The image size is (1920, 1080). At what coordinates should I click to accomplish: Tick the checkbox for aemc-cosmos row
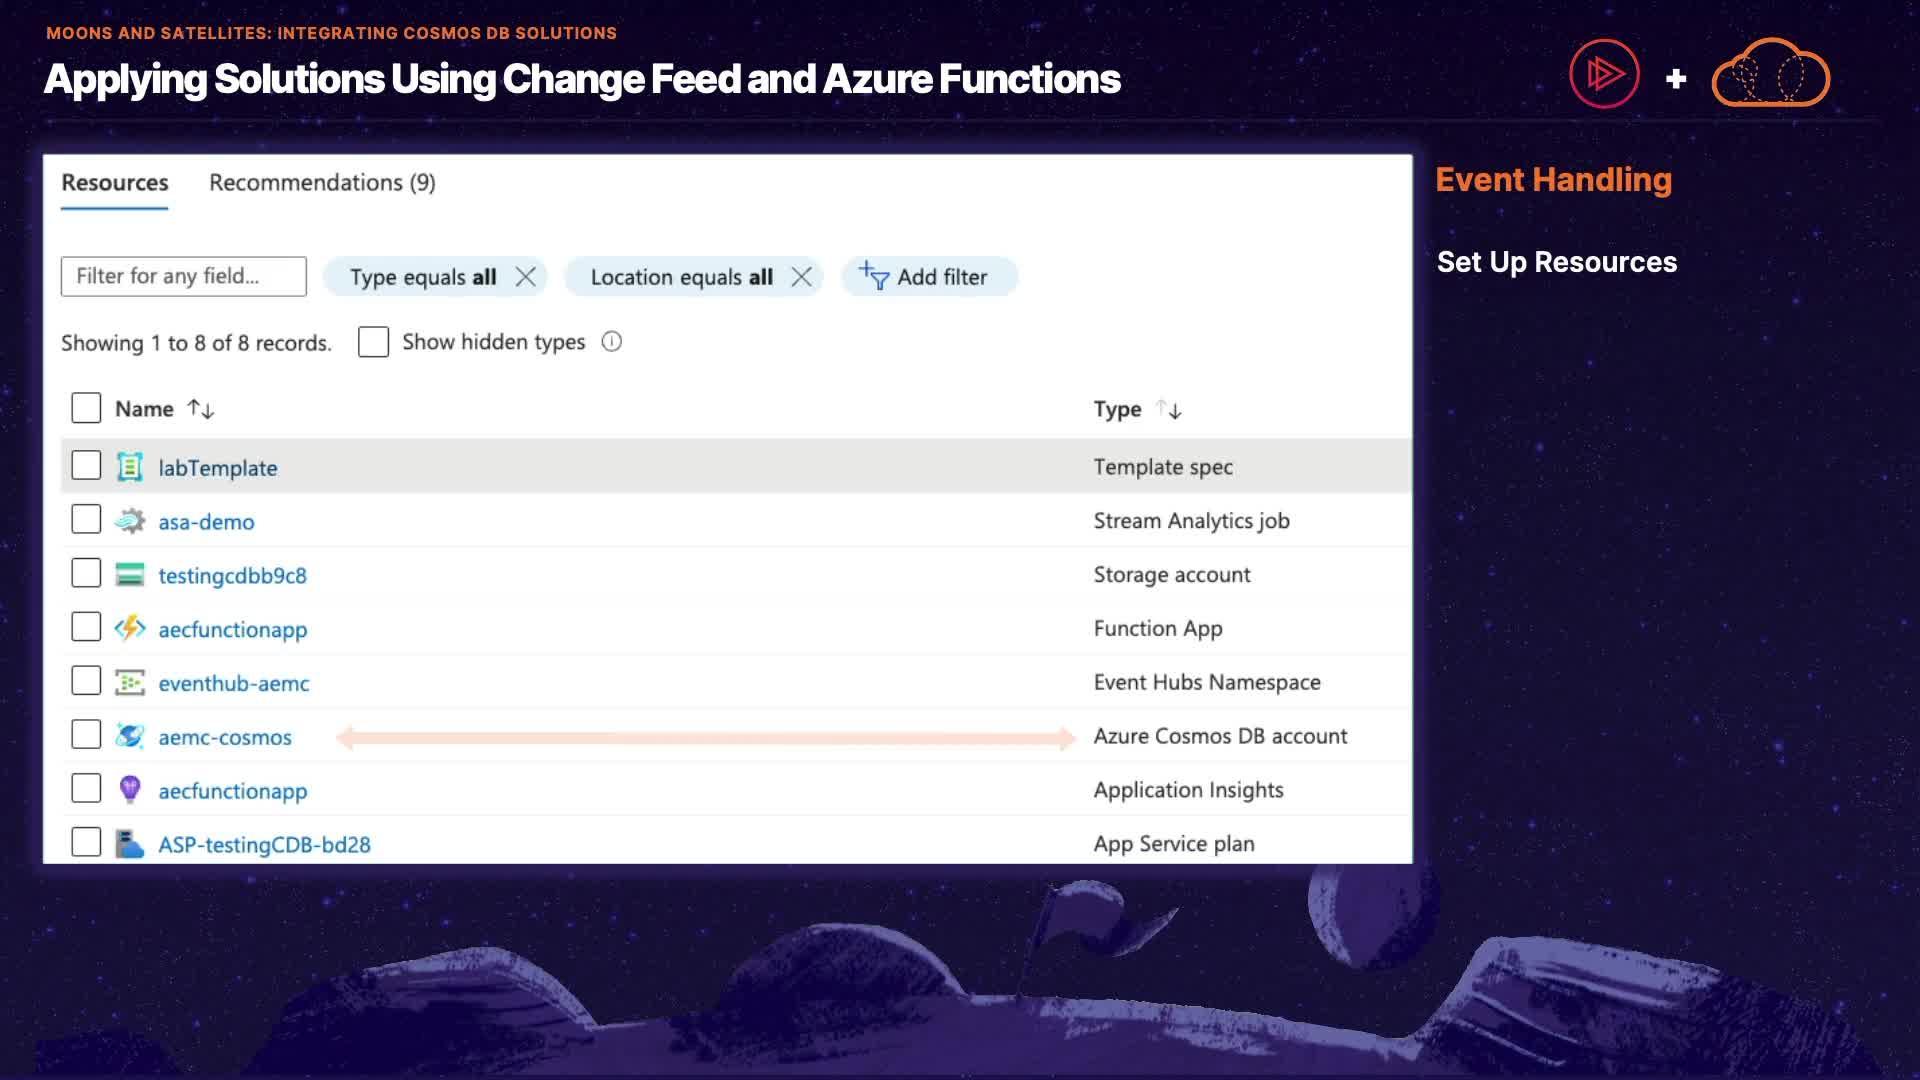[x=86, y=735]
